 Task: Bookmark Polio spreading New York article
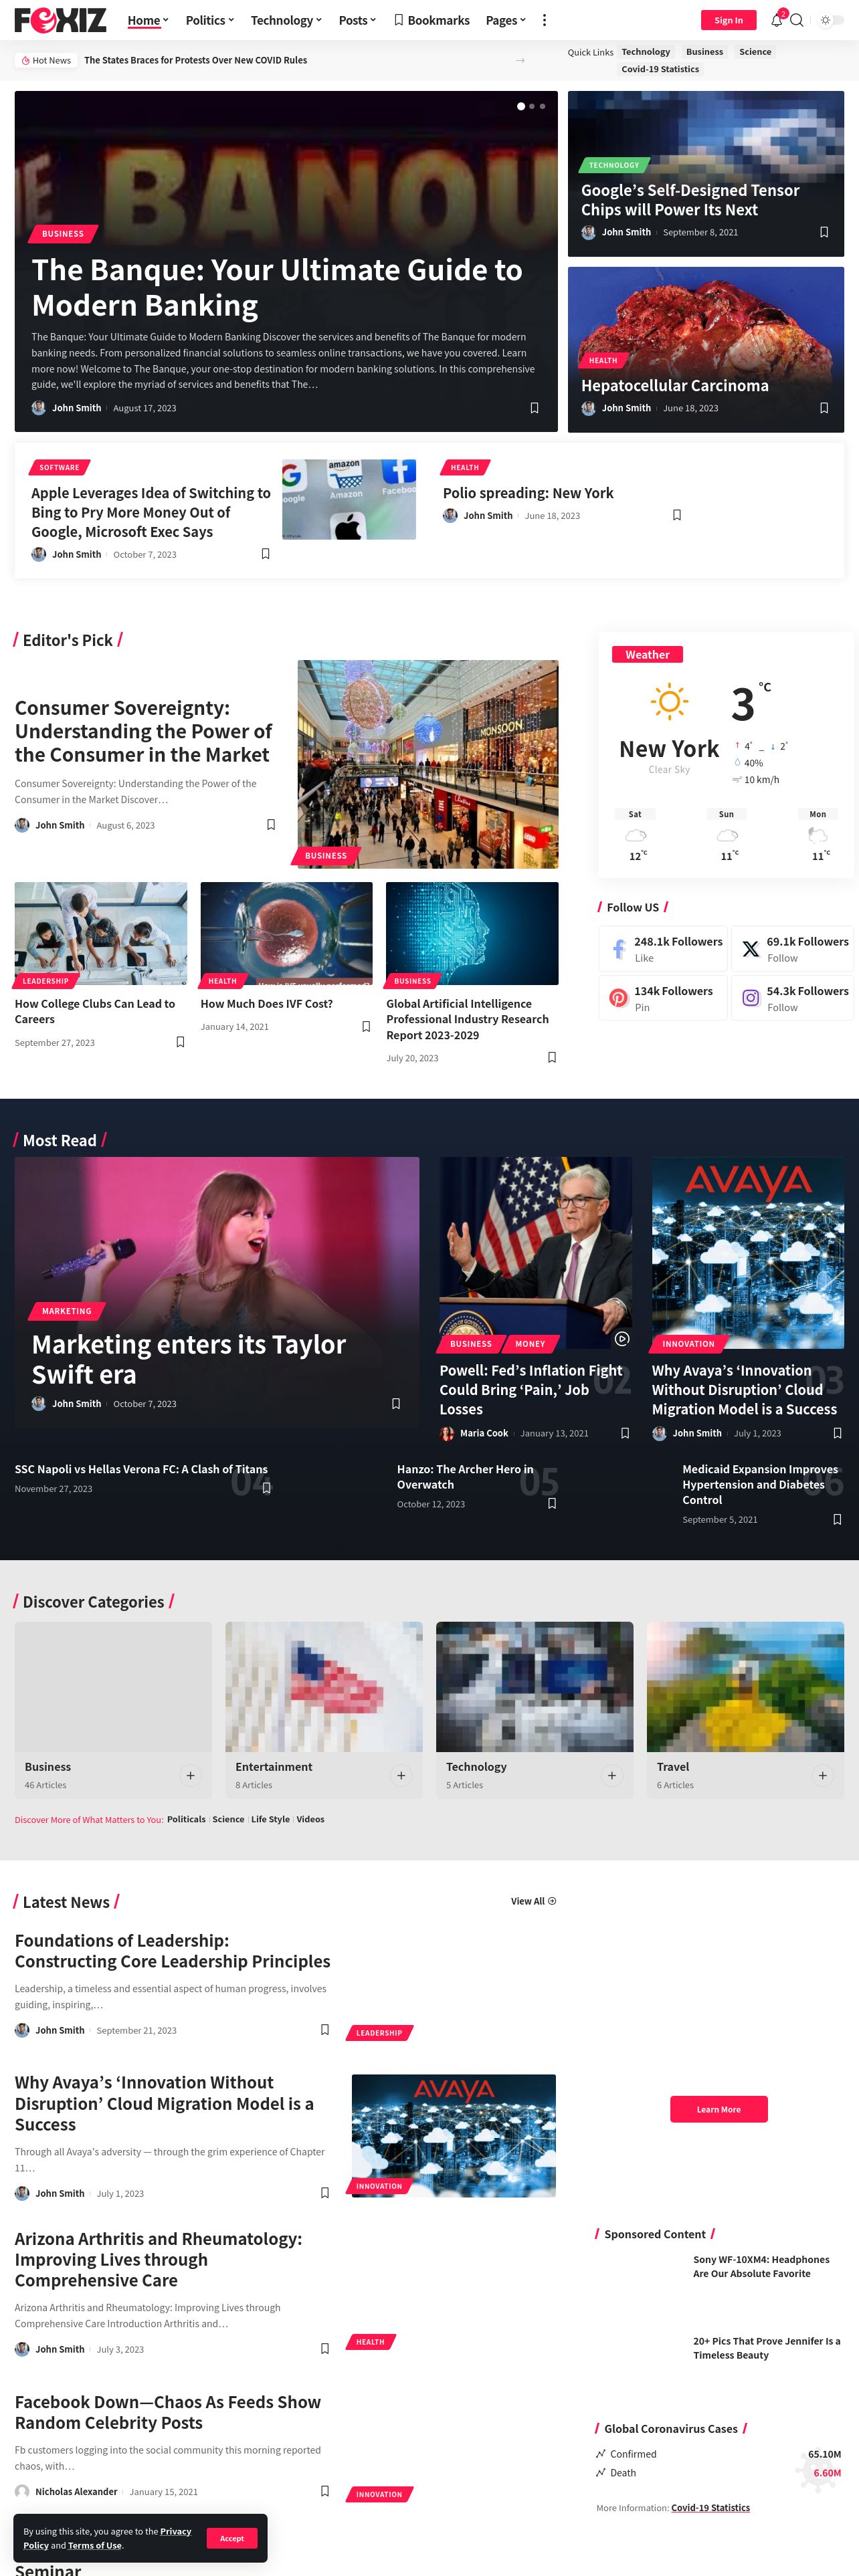coord(677,515)
